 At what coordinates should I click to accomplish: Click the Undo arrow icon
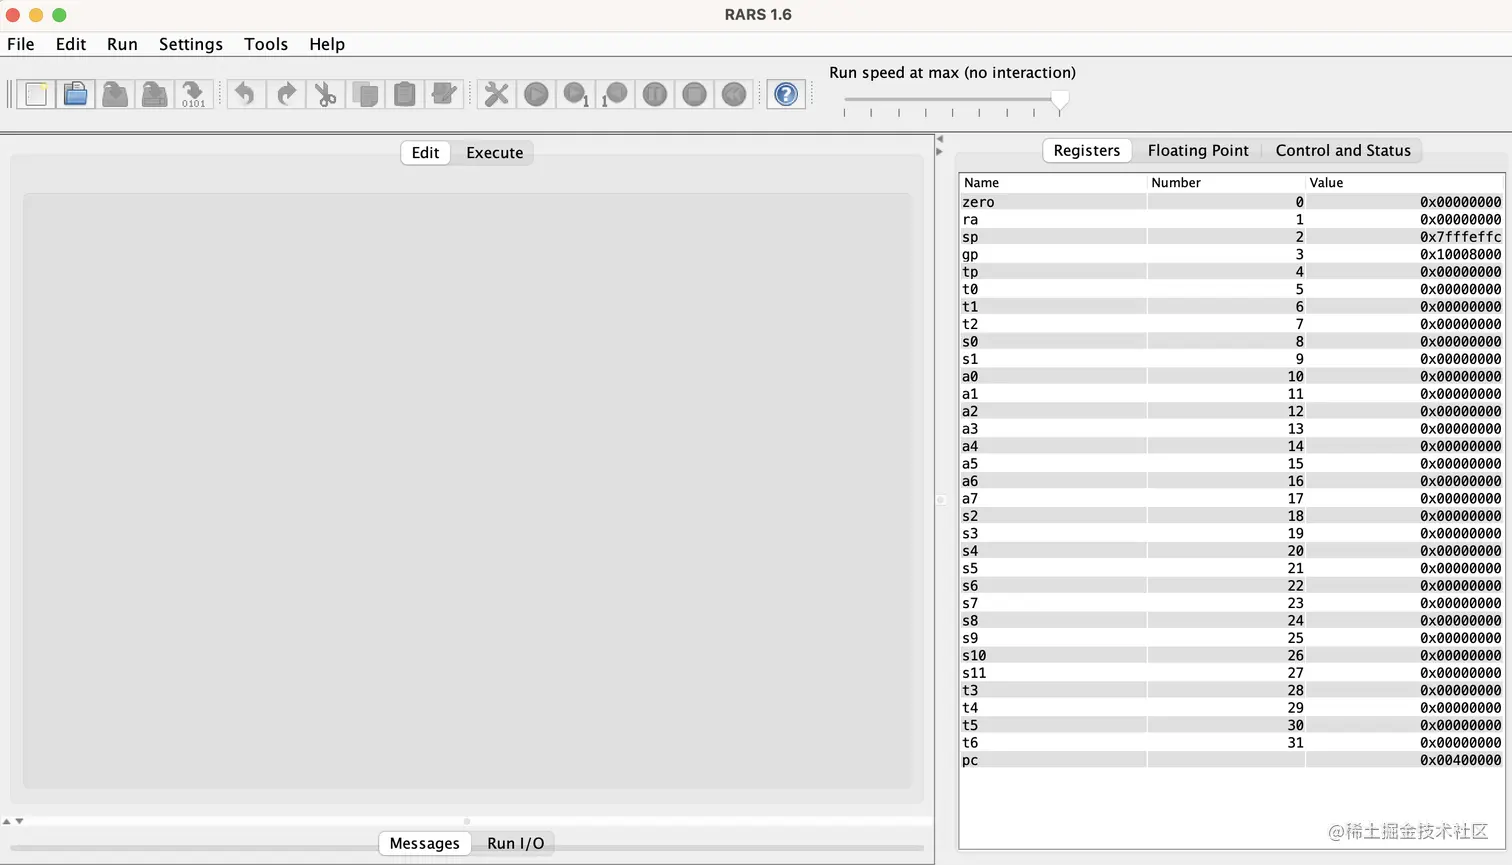[x=245, y=94]
